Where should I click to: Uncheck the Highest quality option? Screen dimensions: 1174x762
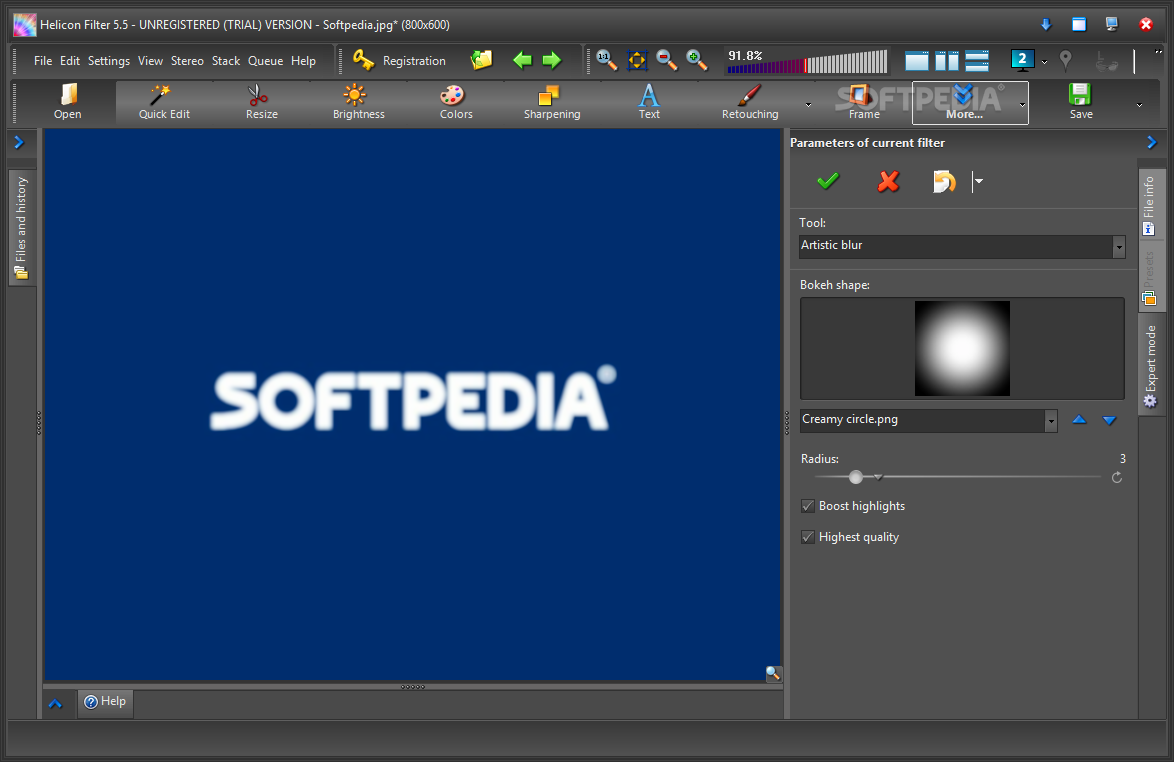808,537
